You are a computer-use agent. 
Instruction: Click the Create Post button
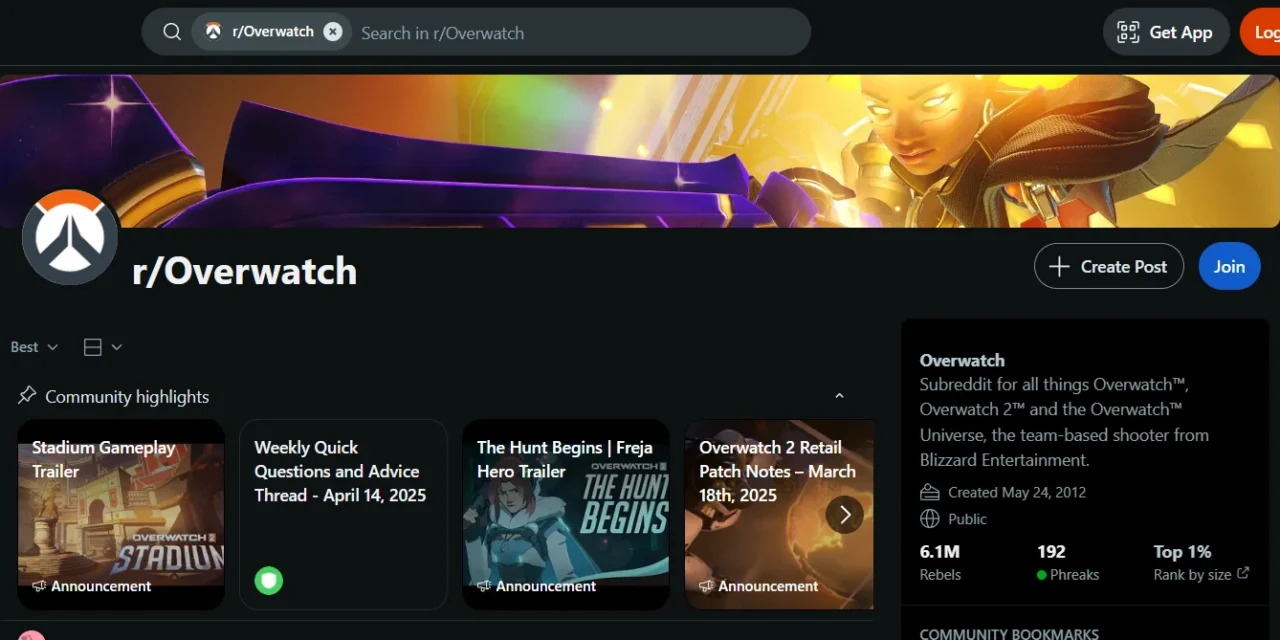click(x=1109, y=266)
